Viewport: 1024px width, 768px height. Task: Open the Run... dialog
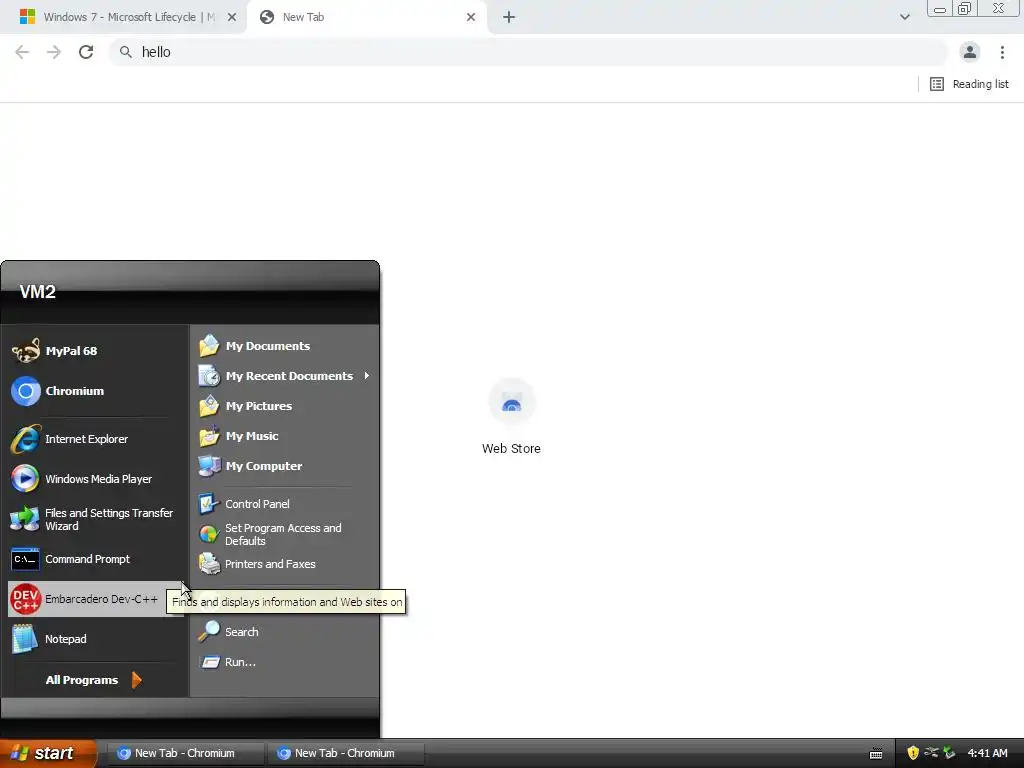pyautogui.click(x=284, y=662)
